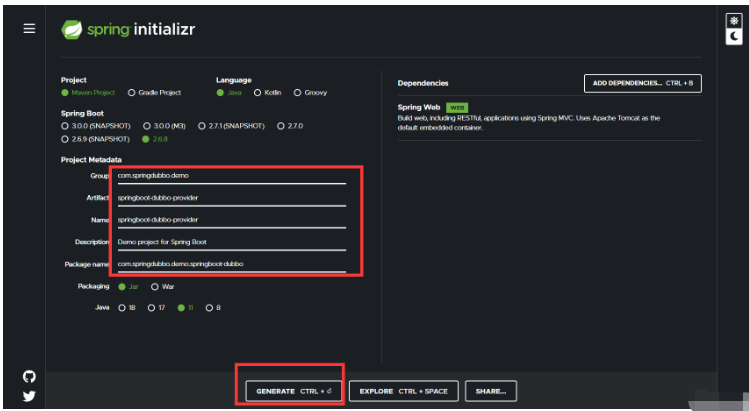The width and height of the screenshot is (749, 411).
Task: Choose Java as the language
Action: [x=229, y=93]
